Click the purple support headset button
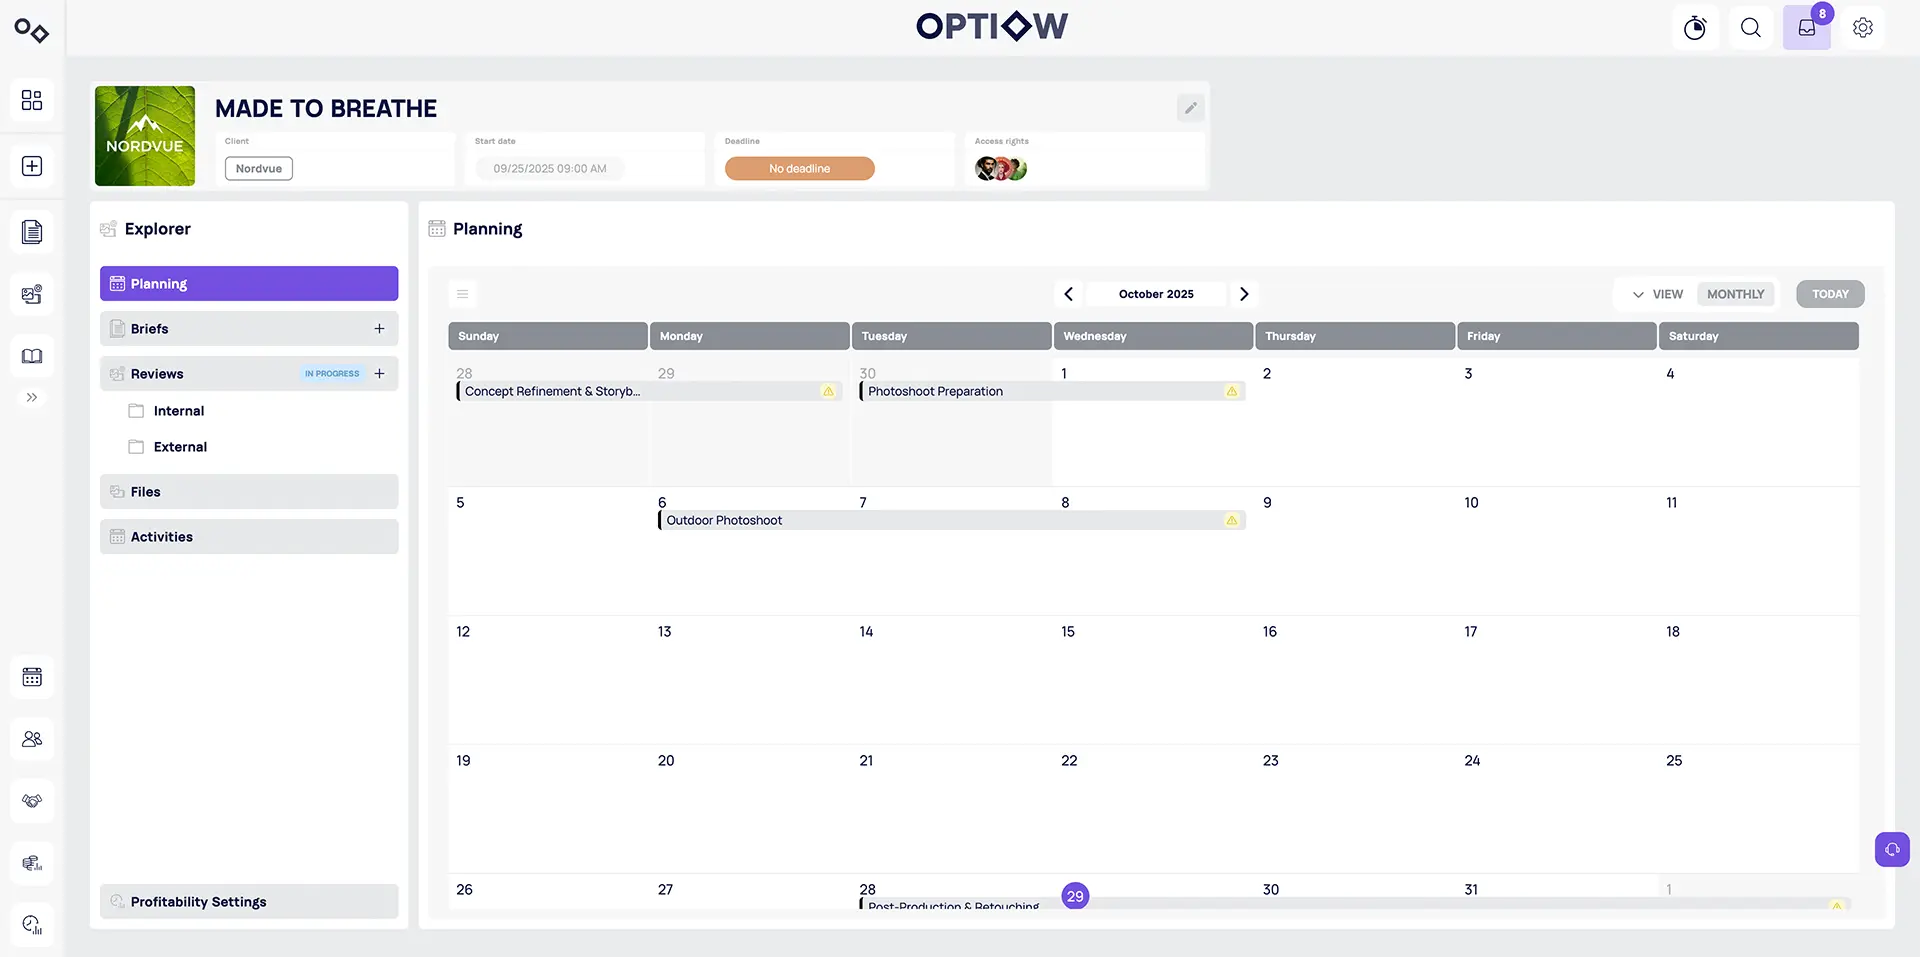This screenshot has height=957, width=1920. tap(1892, 850)
